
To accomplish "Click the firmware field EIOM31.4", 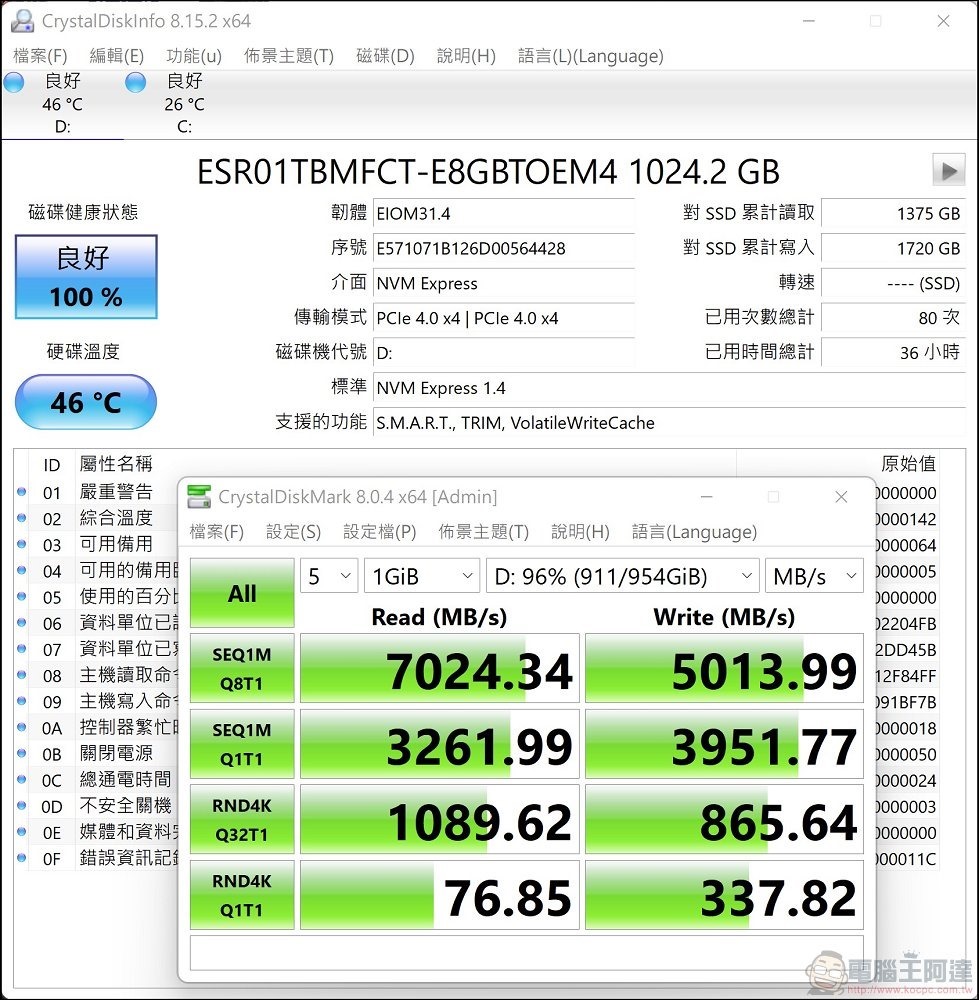I will [x=504, y=213].
